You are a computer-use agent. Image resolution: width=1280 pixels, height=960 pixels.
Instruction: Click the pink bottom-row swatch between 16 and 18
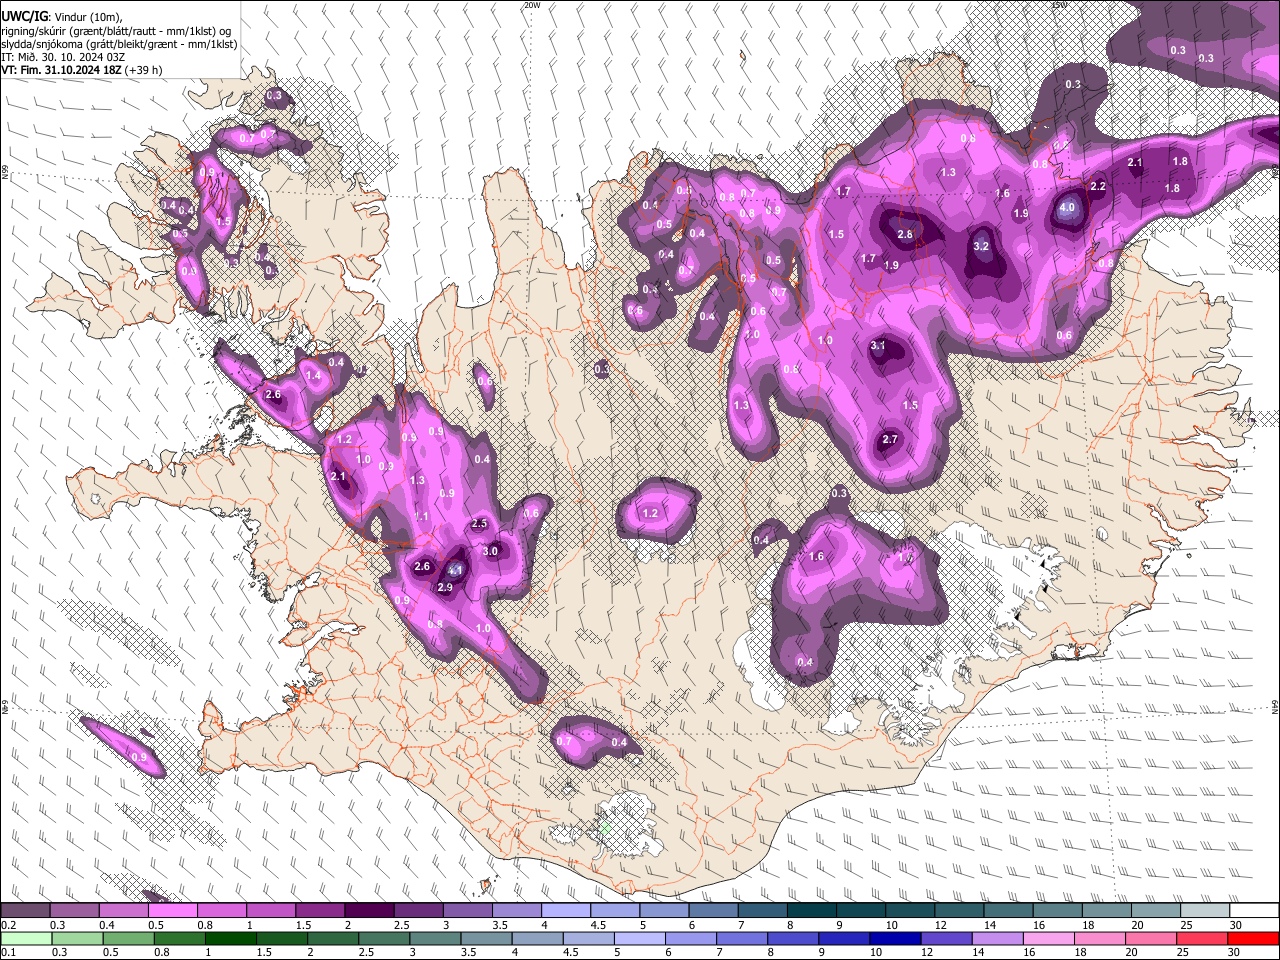point(1048,938)
